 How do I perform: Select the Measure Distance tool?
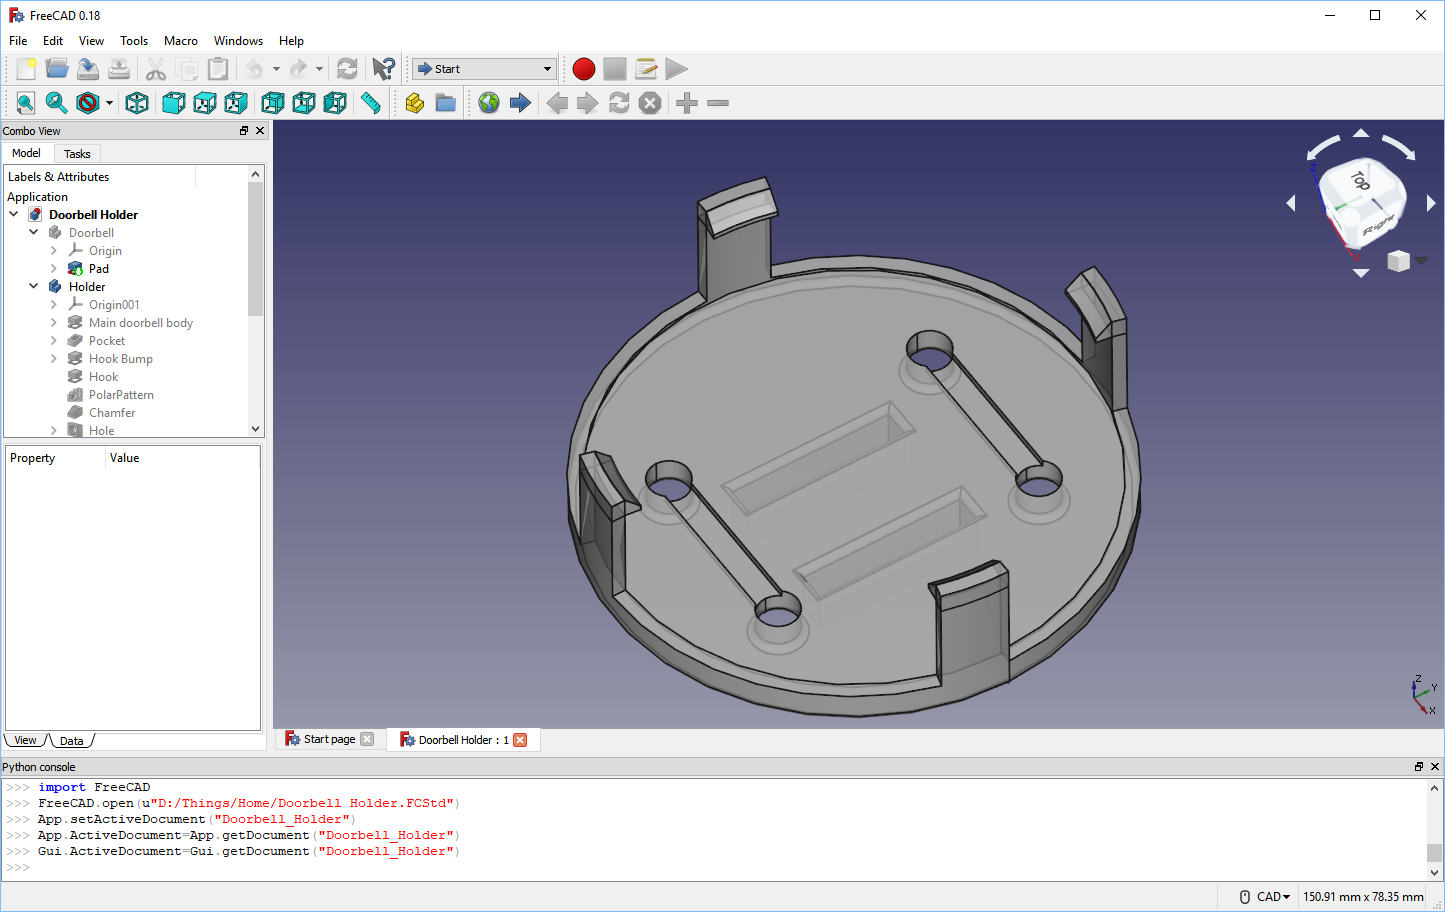[370, 103]
